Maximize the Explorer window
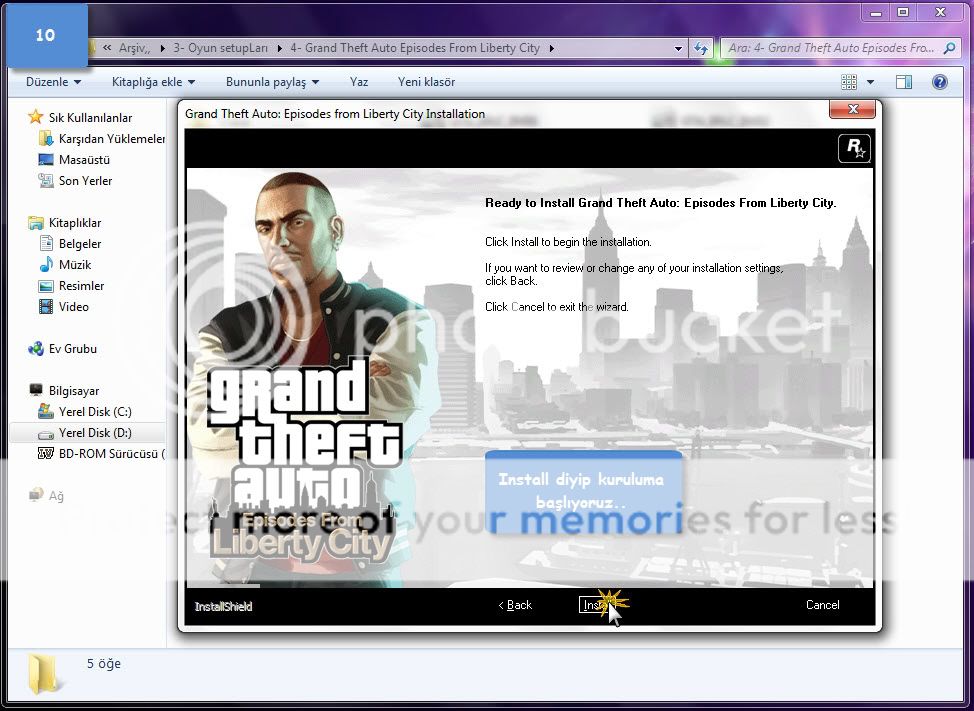Viewport: 974px width, 711px height. click(x=903, y=12)
